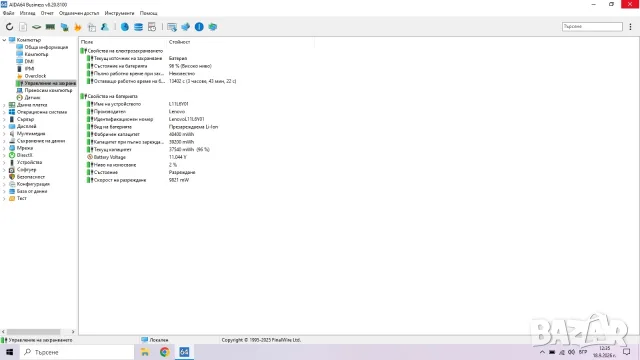Expand the Операционна система tree node

click(4, 112)
